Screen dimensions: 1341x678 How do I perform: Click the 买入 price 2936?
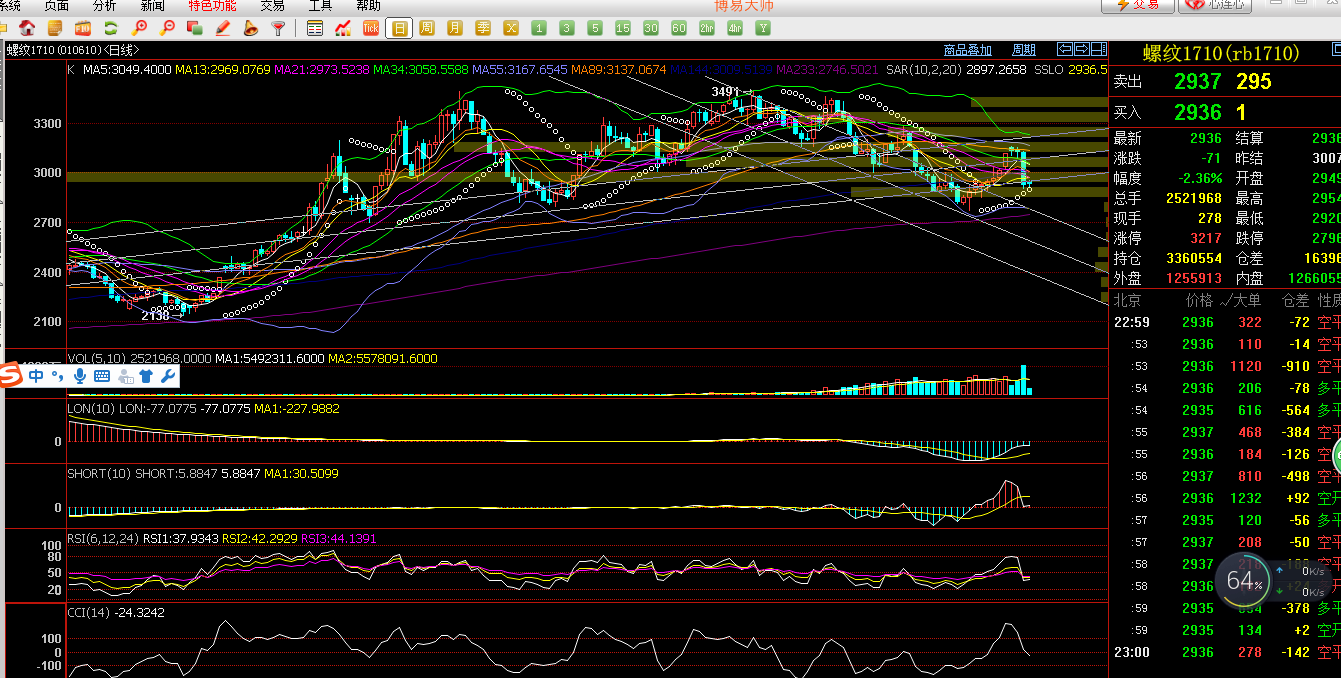click(x=1198, y=113)
